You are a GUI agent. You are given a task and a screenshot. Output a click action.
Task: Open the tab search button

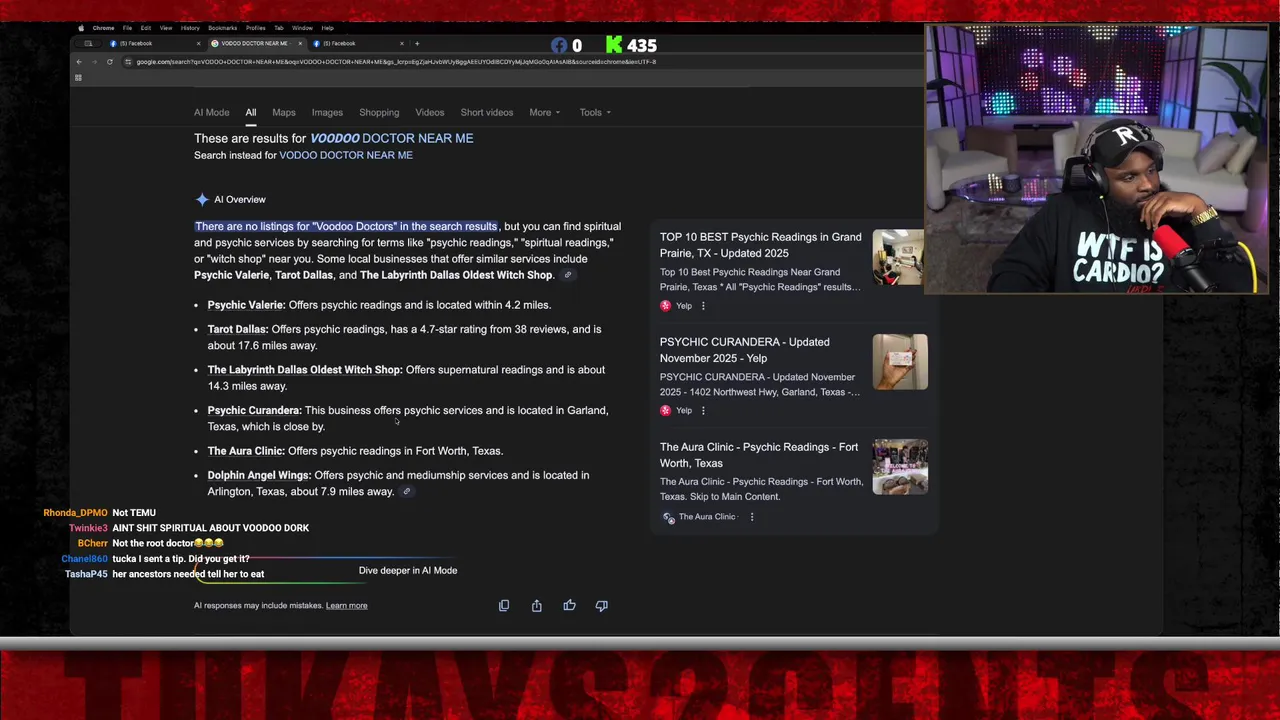pos(88,43)
